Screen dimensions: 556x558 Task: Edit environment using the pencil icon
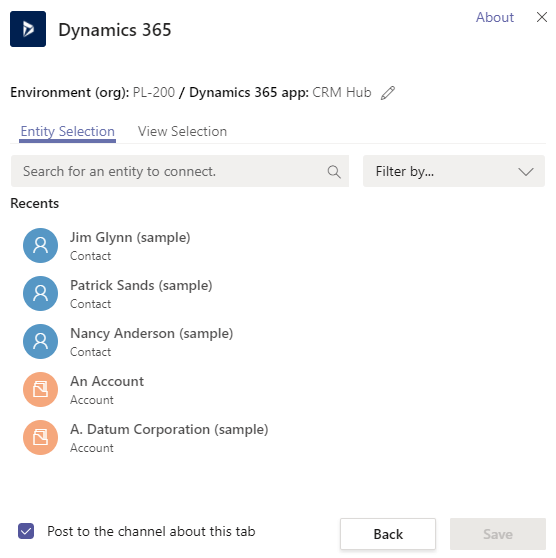pos(388,93)
